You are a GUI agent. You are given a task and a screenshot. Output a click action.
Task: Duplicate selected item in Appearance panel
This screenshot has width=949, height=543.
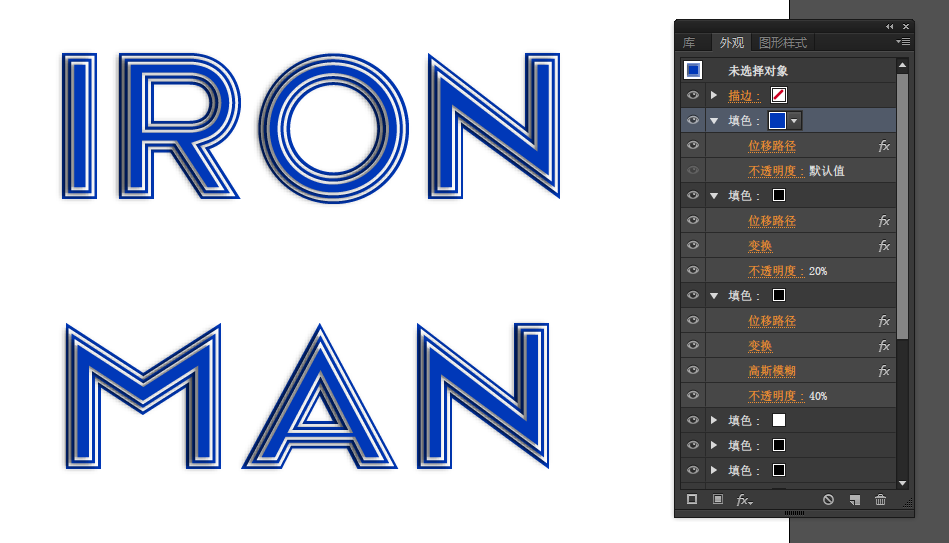pyautogui.click(x=855, y=500)
